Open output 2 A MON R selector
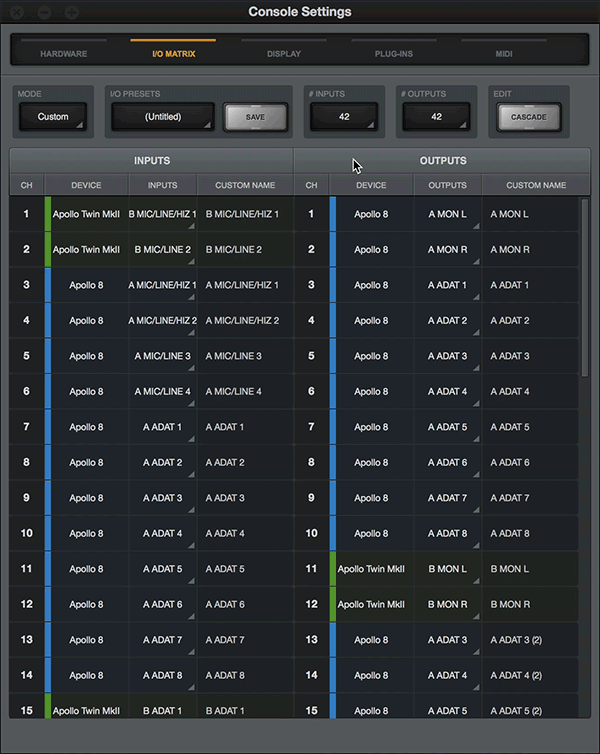The height and width of the screenshot is (754, 600). (448, 250)
